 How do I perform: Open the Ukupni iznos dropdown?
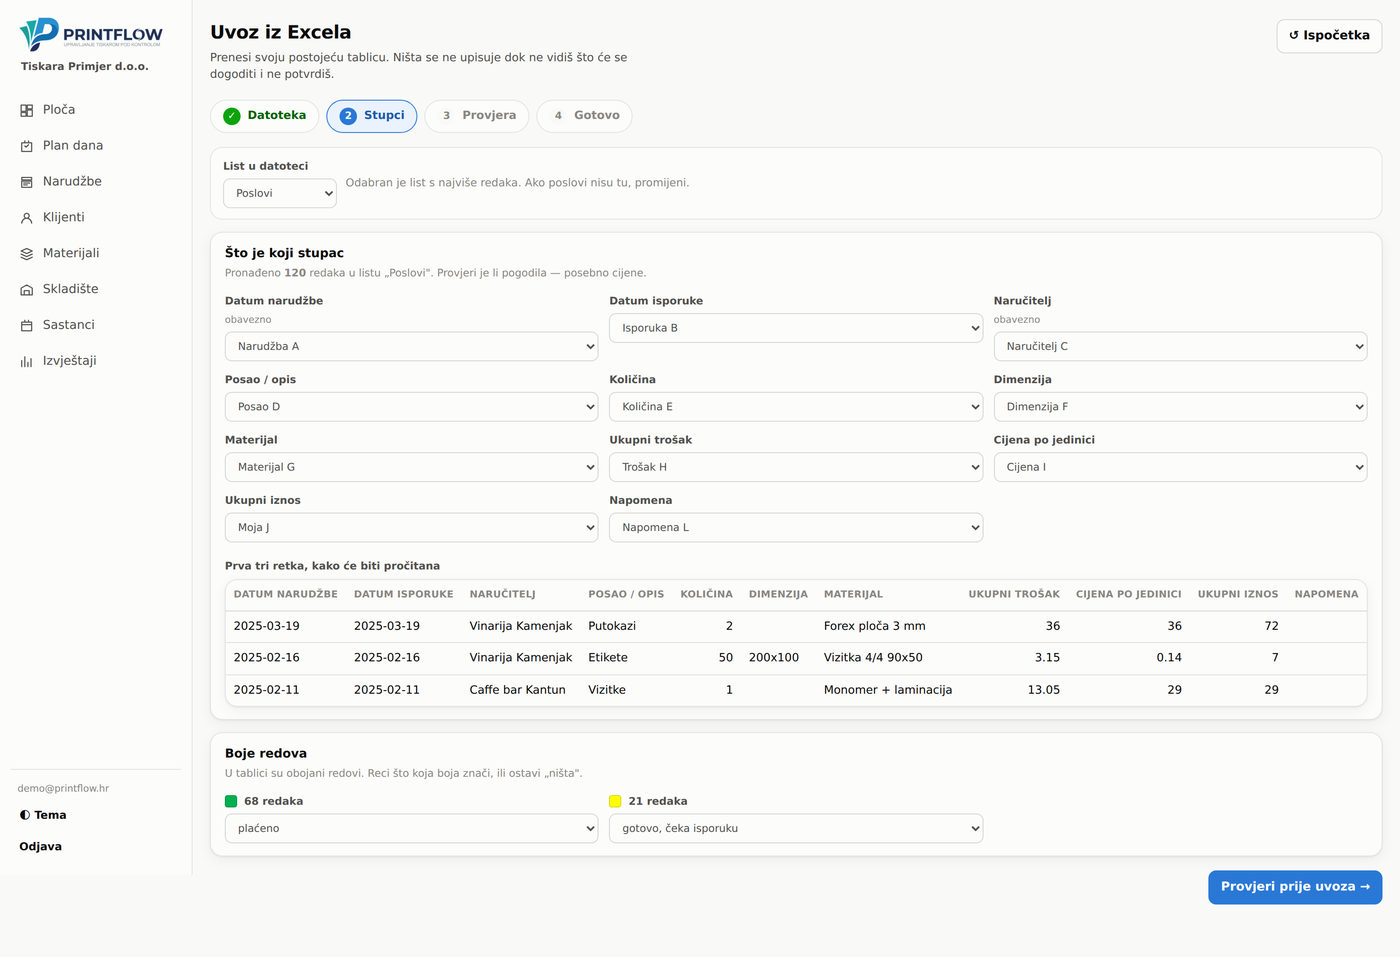pos(412,527)
